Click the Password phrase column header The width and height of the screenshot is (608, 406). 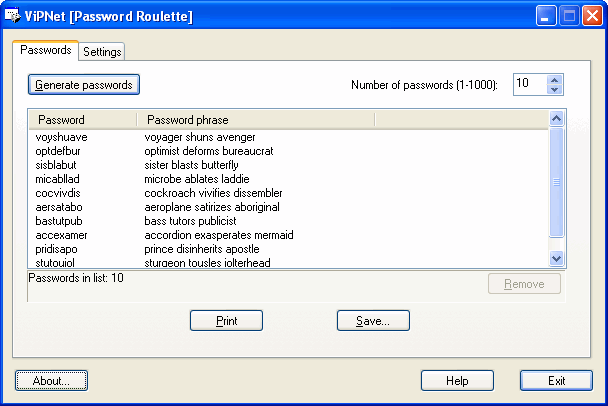(x=256, y=120)
